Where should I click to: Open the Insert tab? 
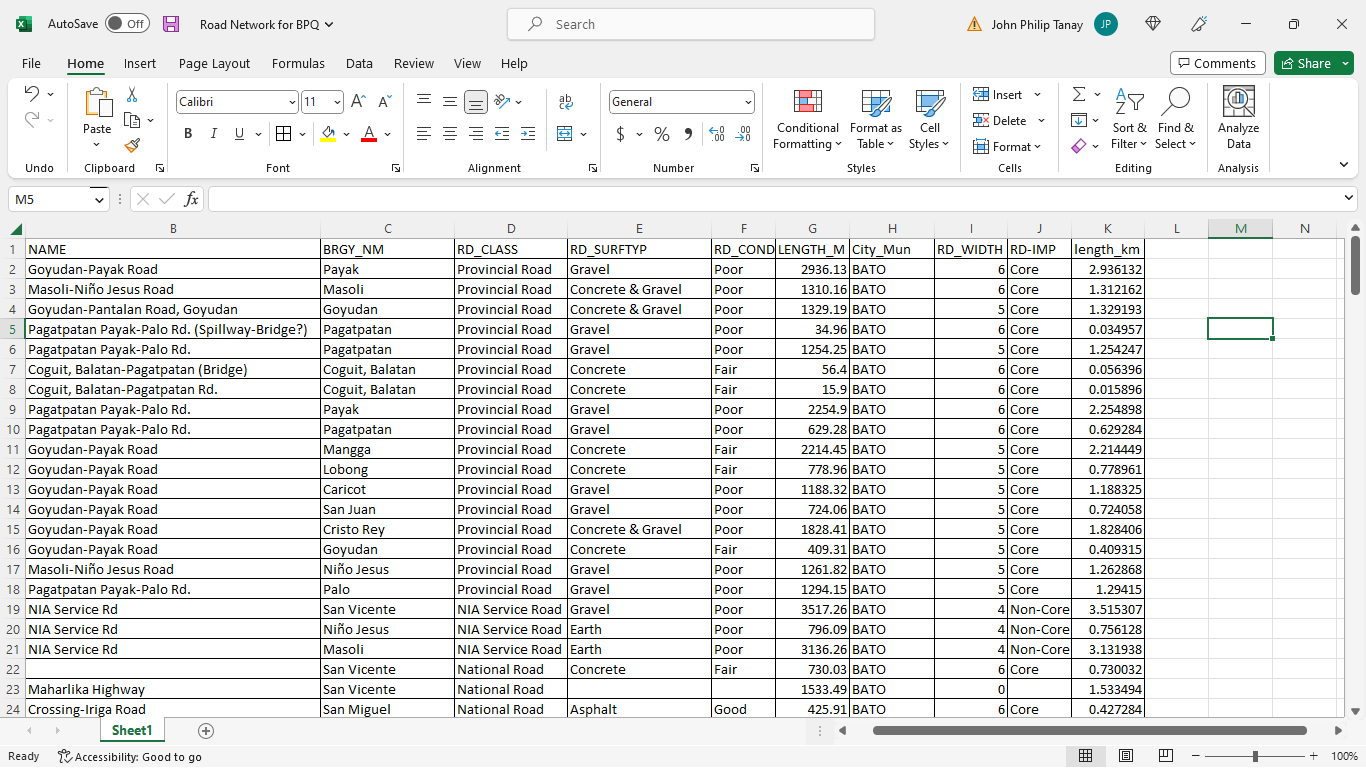click(x=140, y=63)
